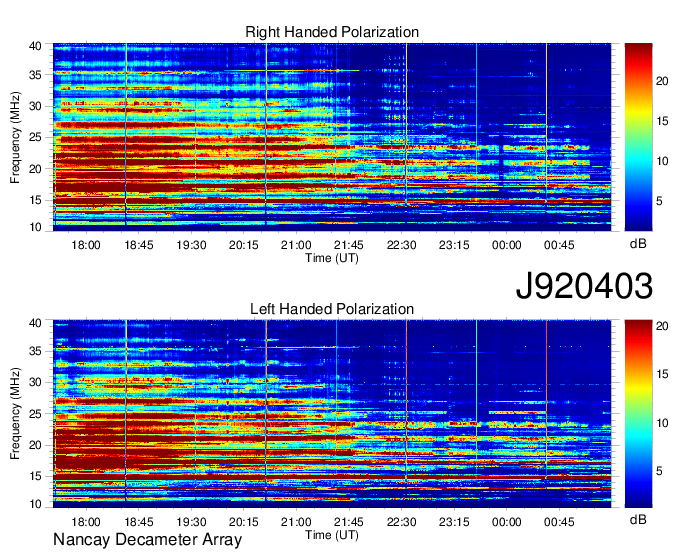Image resolution: width=680 pixels, height=552 pixels.
Task: Click the 15 MHz tick on the top plot
Action: pyautogui.click(x=36, y=200)
